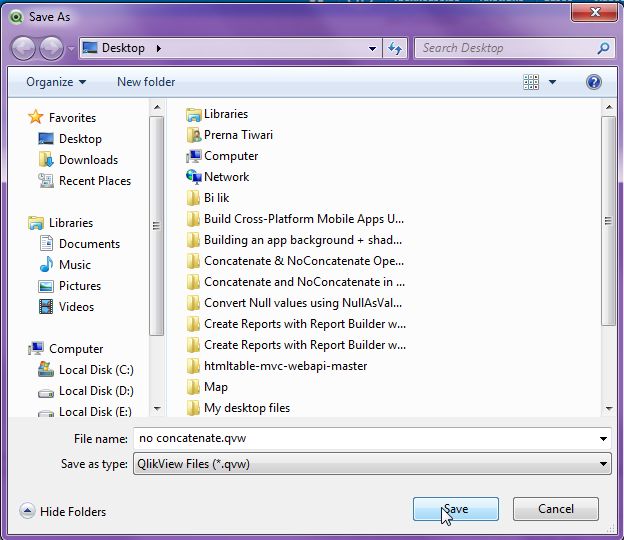Click the Favorites star icon
This screenshot has width=624, height=540.
coord(35,117)
